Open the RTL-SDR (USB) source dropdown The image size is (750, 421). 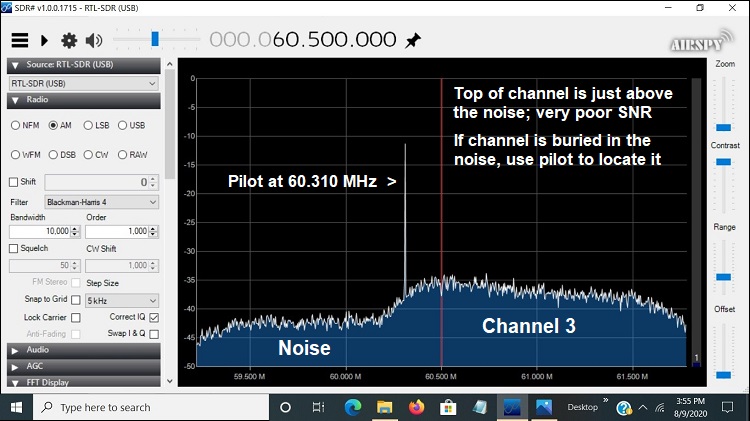pyautogui.click(x=84, y=84)
